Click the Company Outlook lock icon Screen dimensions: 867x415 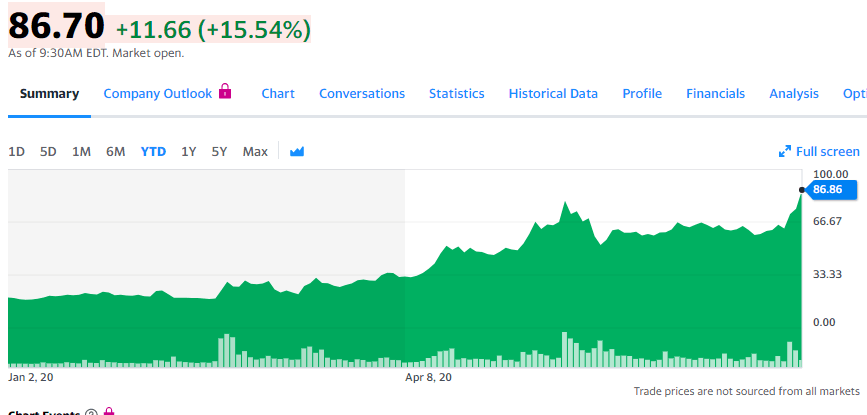tap(225, 92)
